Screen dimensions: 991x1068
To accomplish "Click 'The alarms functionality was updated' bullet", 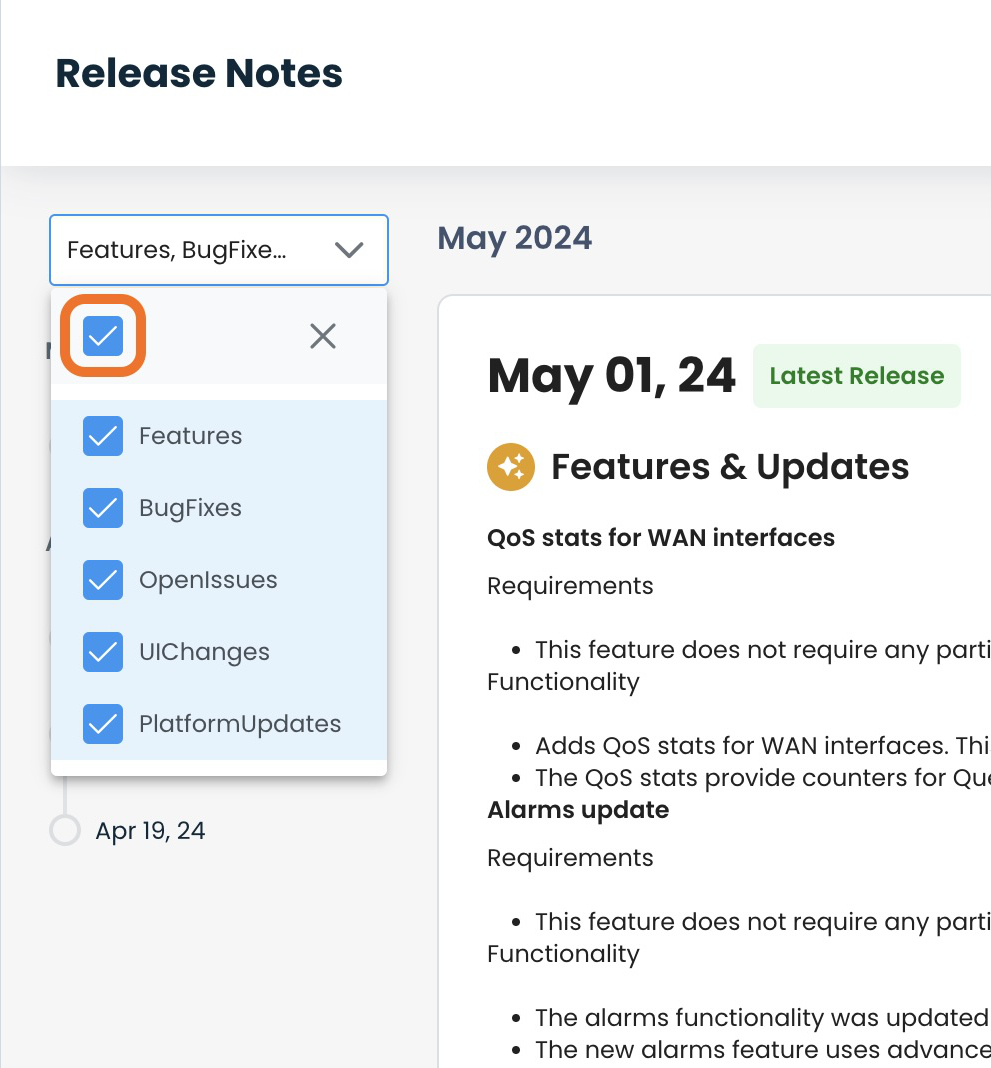I will click(x=763, y=1017).
